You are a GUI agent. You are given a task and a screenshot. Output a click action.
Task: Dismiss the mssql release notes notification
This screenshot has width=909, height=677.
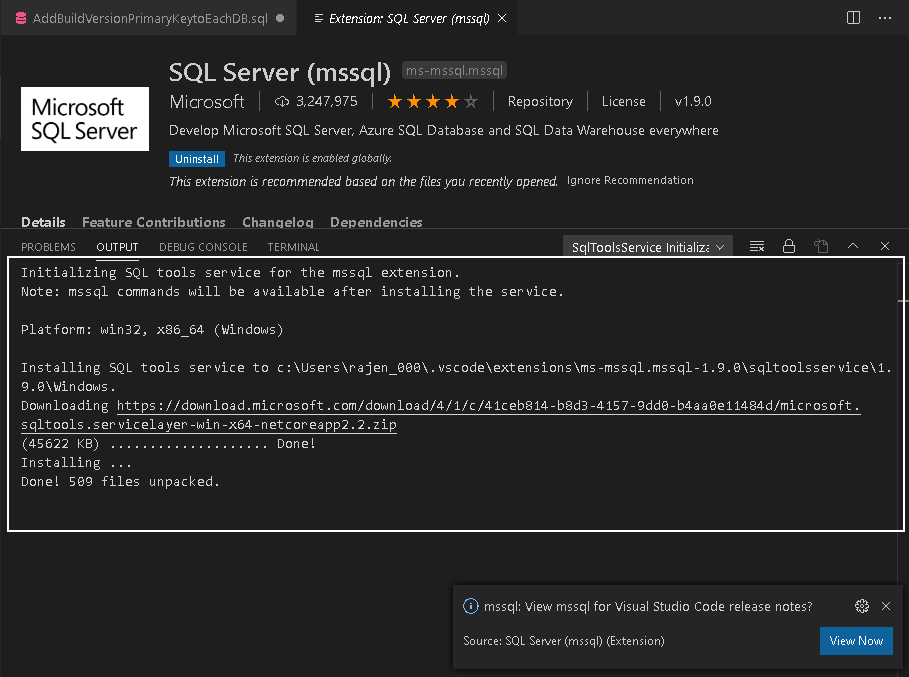pos(885,606)
